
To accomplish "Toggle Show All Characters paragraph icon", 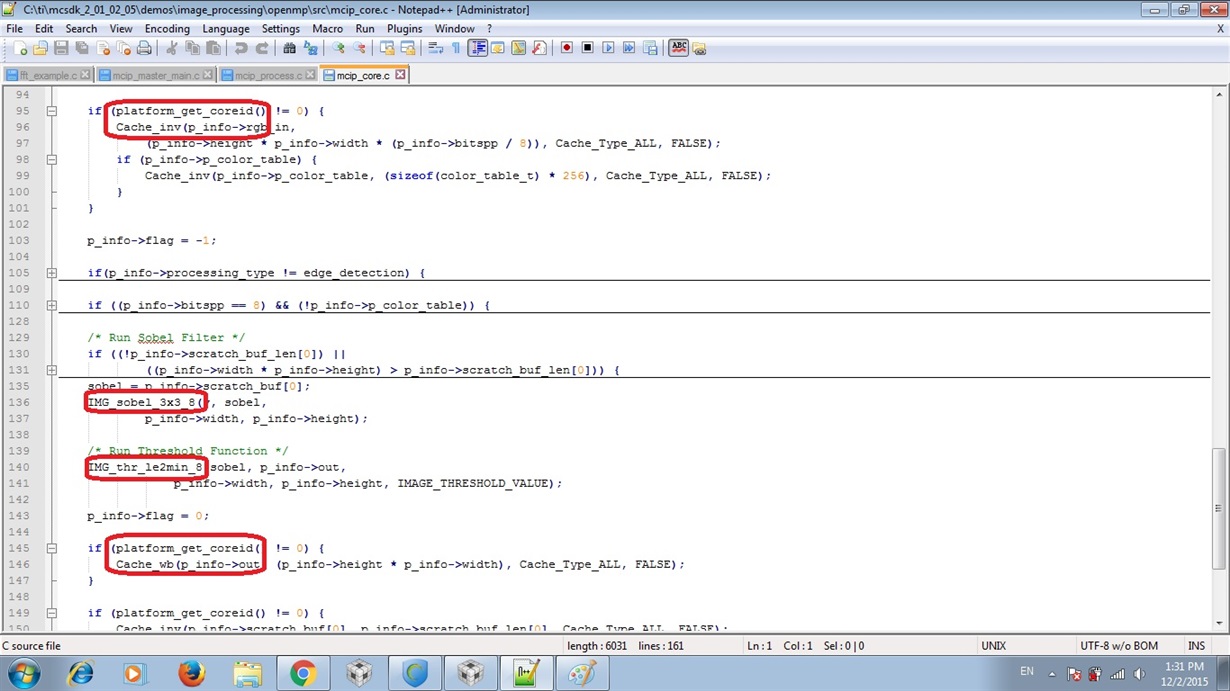I will coord(456,48).
